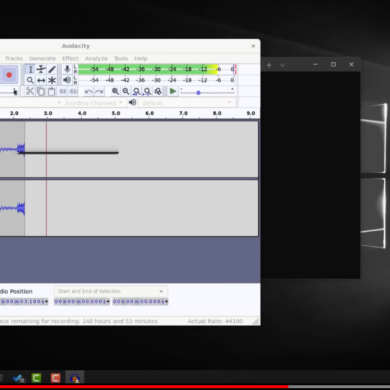The height and width of the screenshot is (390, 390).
Task: Open the Effect menu
Action: (70, 58)
